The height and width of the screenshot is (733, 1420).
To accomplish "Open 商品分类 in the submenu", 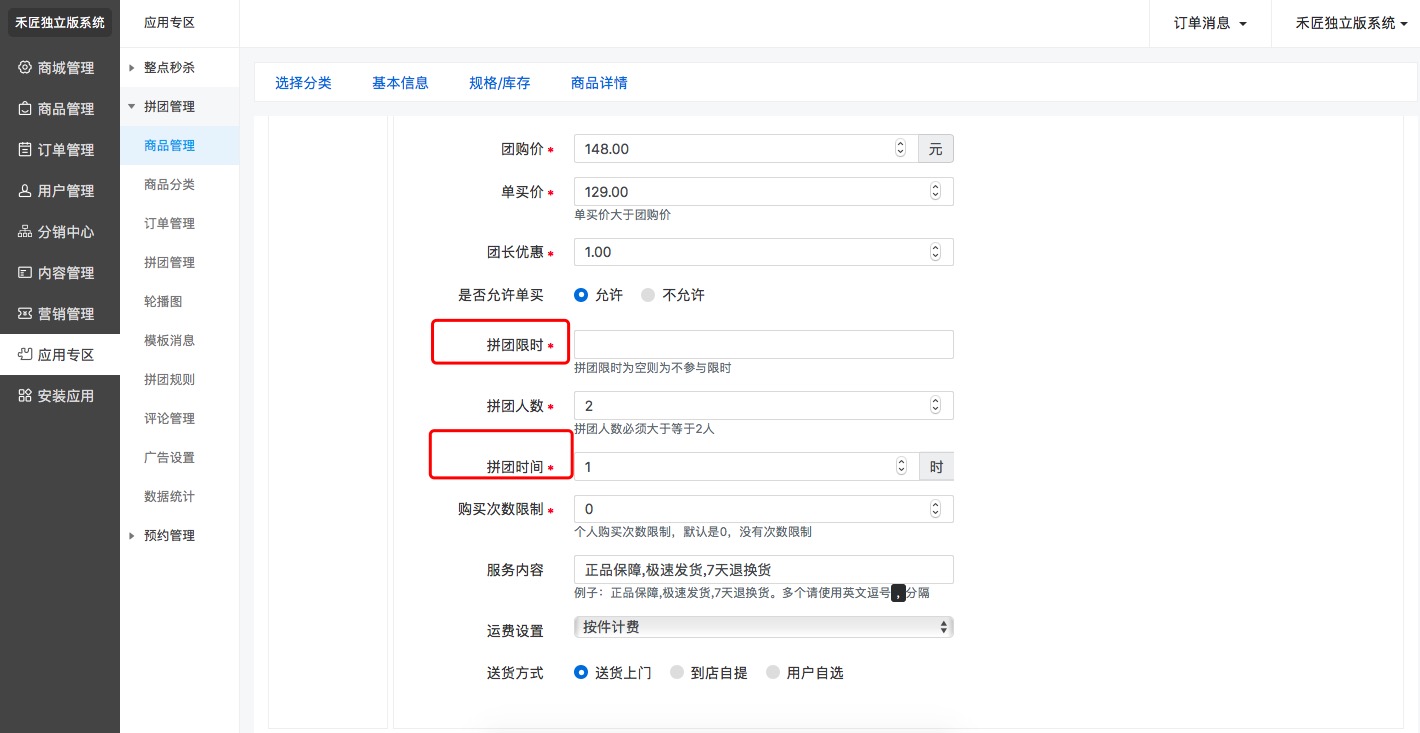I will [169, 184].
